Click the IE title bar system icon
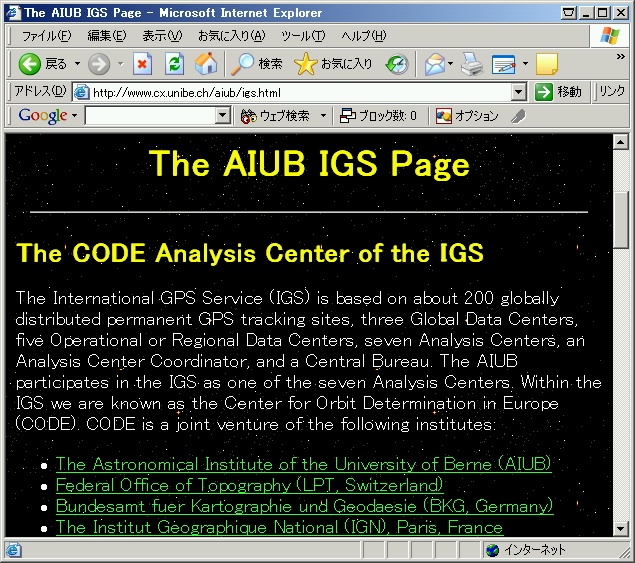635x563 pixels. [13, 13]
